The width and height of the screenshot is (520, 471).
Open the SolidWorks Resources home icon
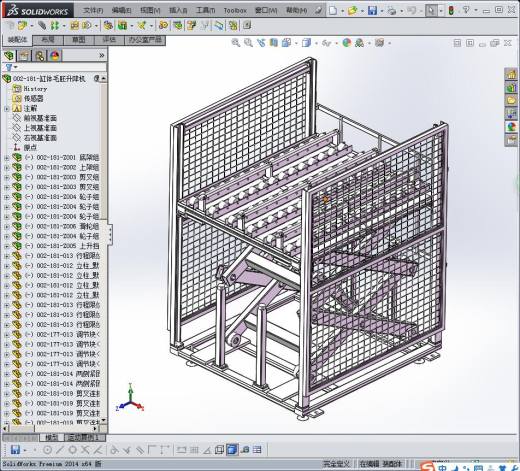pyautogui.click(x=511, y=74)
